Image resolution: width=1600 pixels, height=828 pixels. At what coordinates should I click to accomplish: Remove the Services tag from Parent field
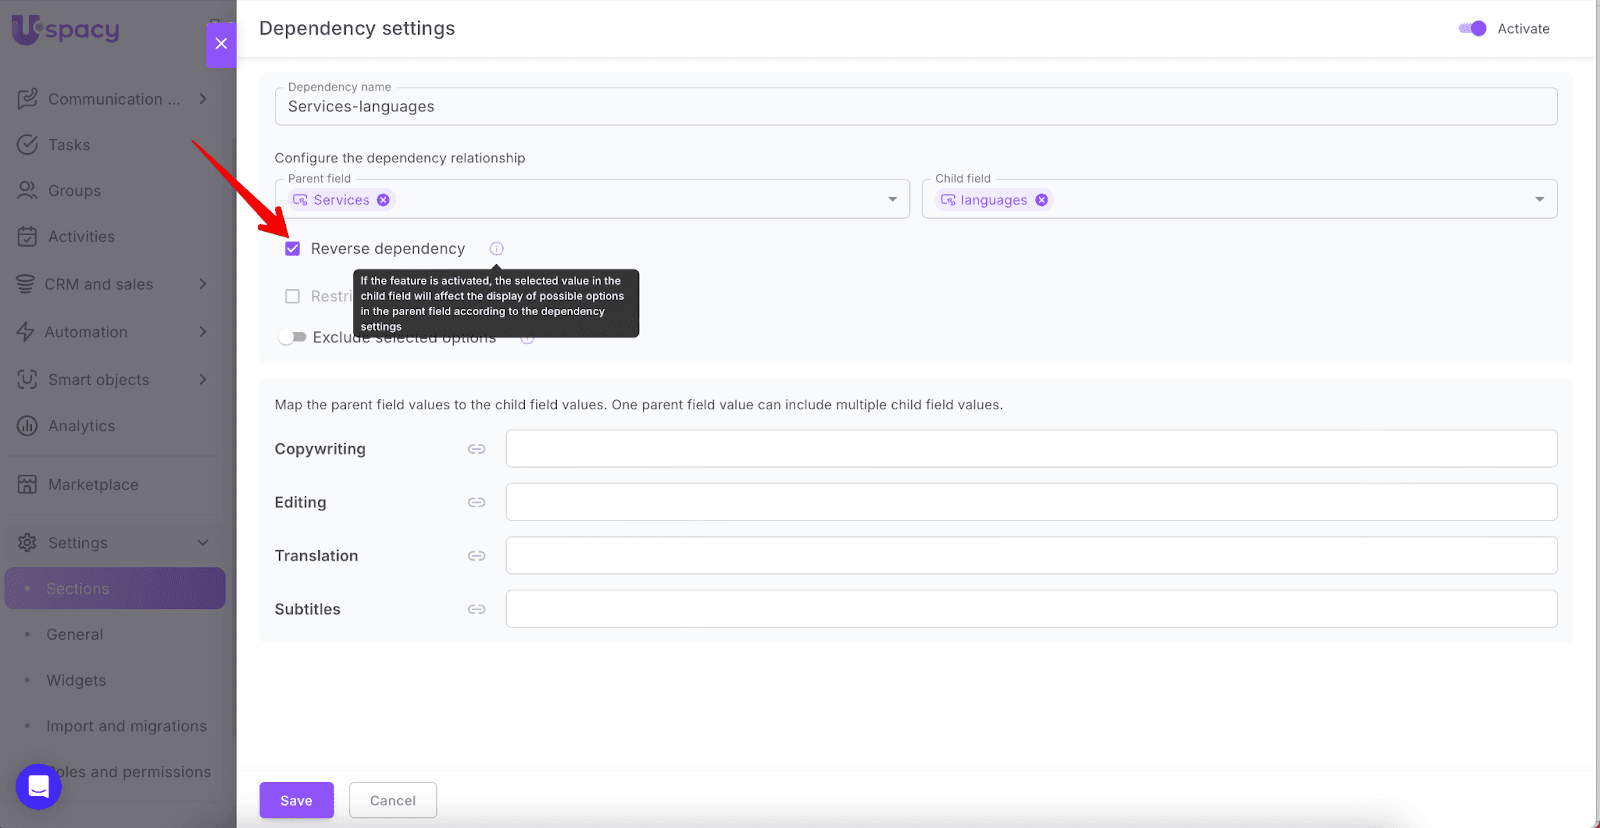383,200
